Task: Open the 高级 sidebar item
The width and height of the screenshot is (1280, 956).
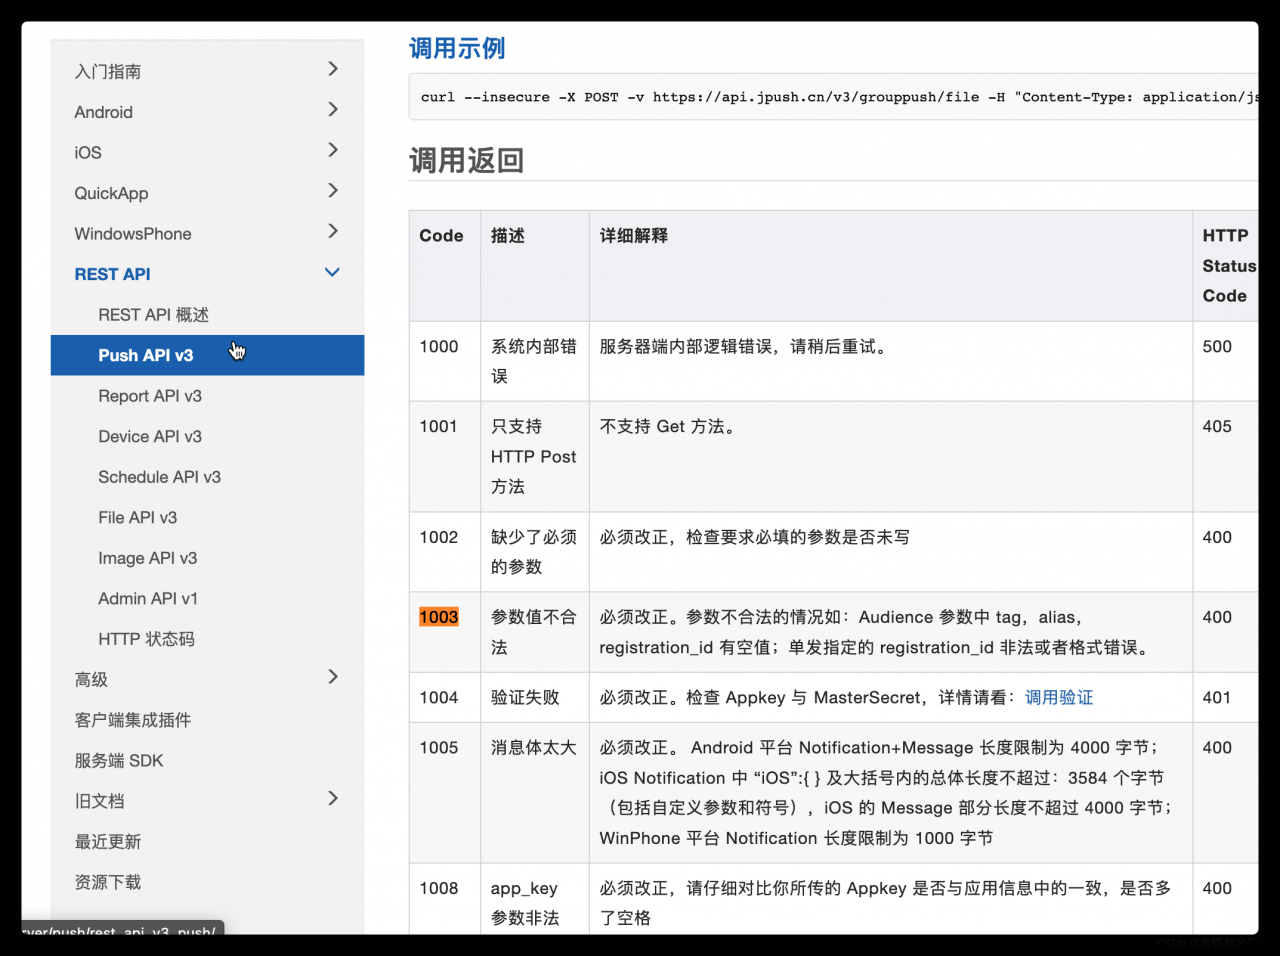Action: click(91, 679)
